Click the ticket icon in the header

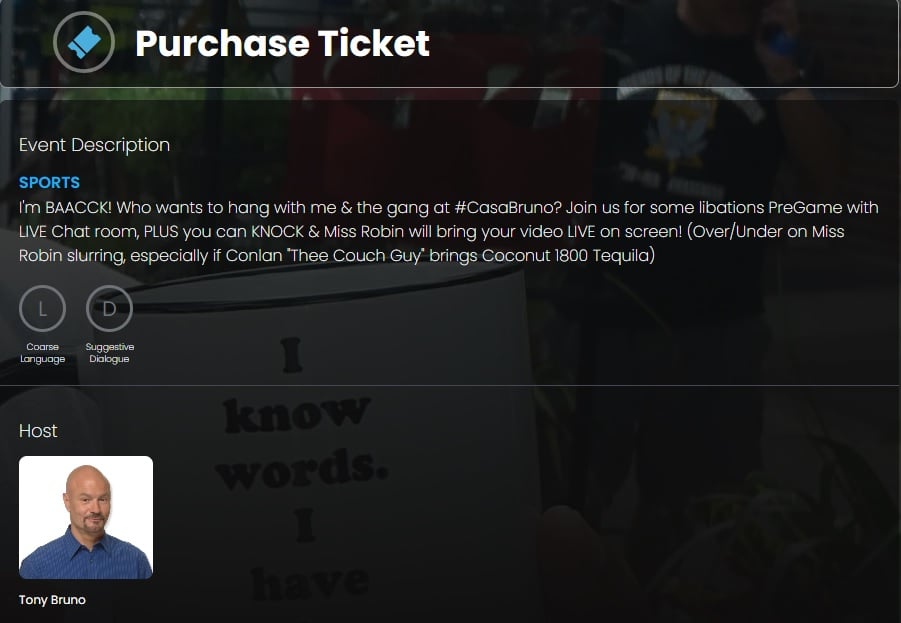pyautogui.click(x=84, y=42)
